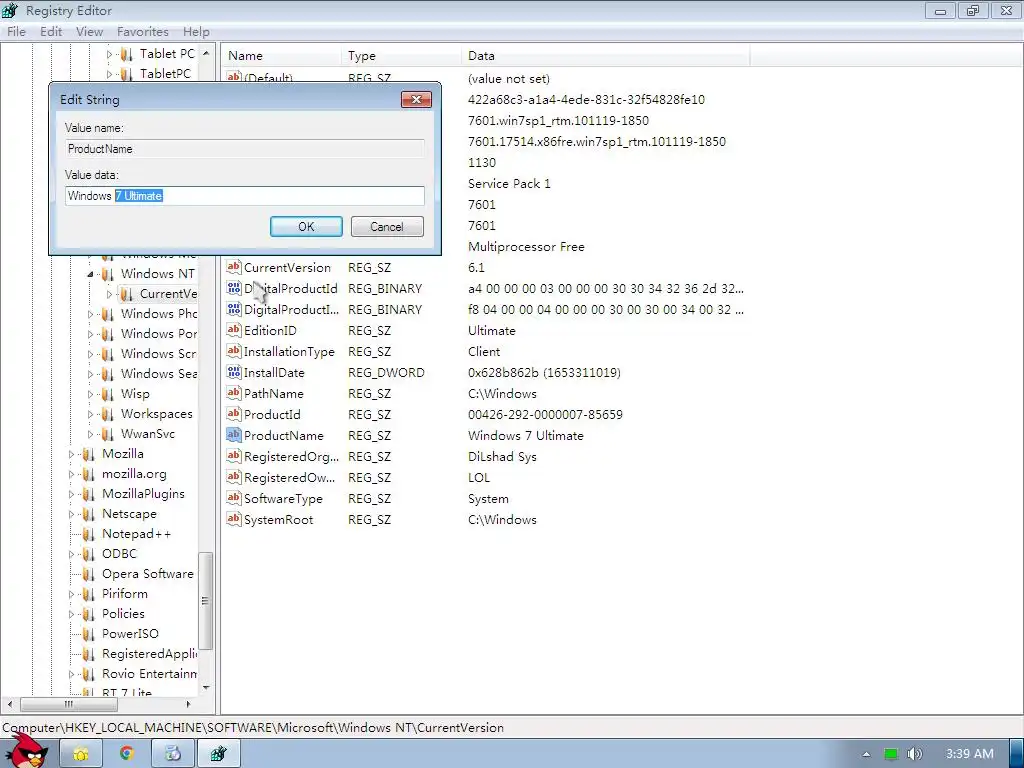
Task: Open the File menu
Action: [16, 31]
